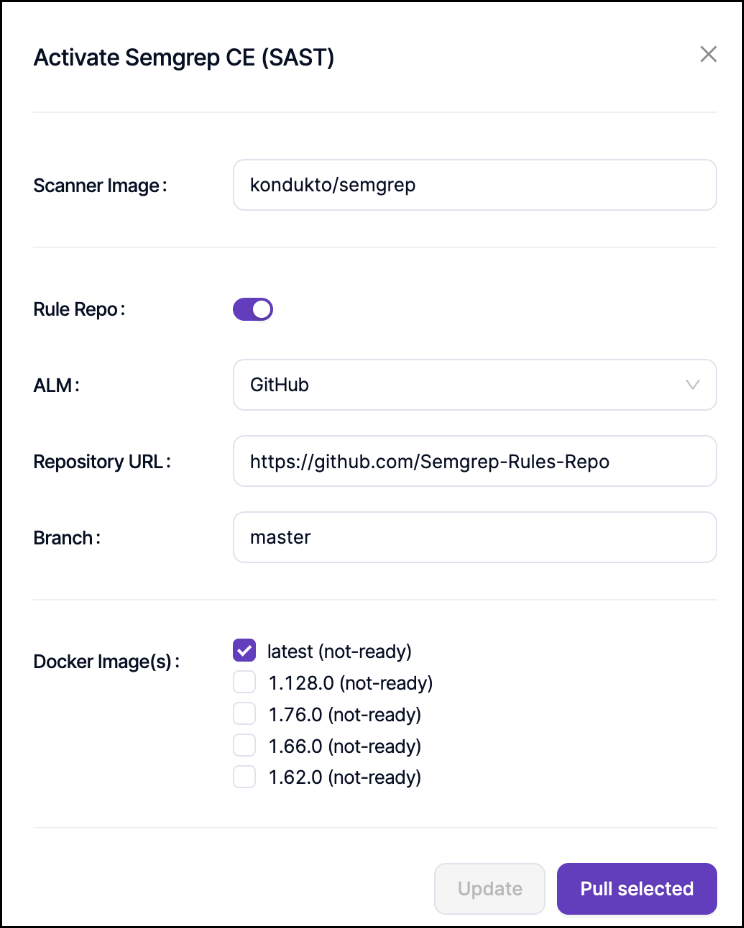Click the Branch field containing master
The height and width of the screenshot is (928, 744).
click(x=474, y=537)
